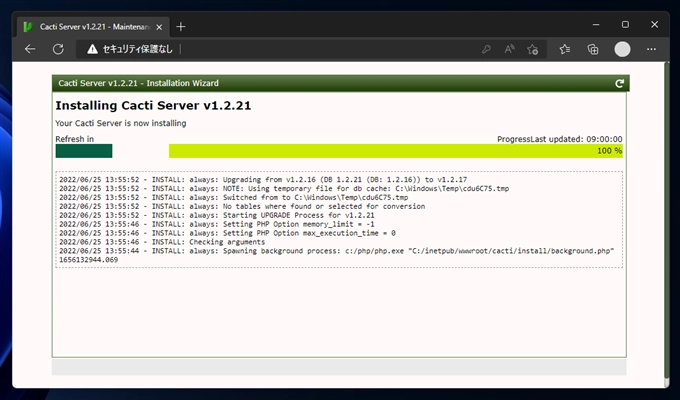Click log line 'No tables where found'
Viewport: 680px width, 400px height.
(x=242, y=207)
